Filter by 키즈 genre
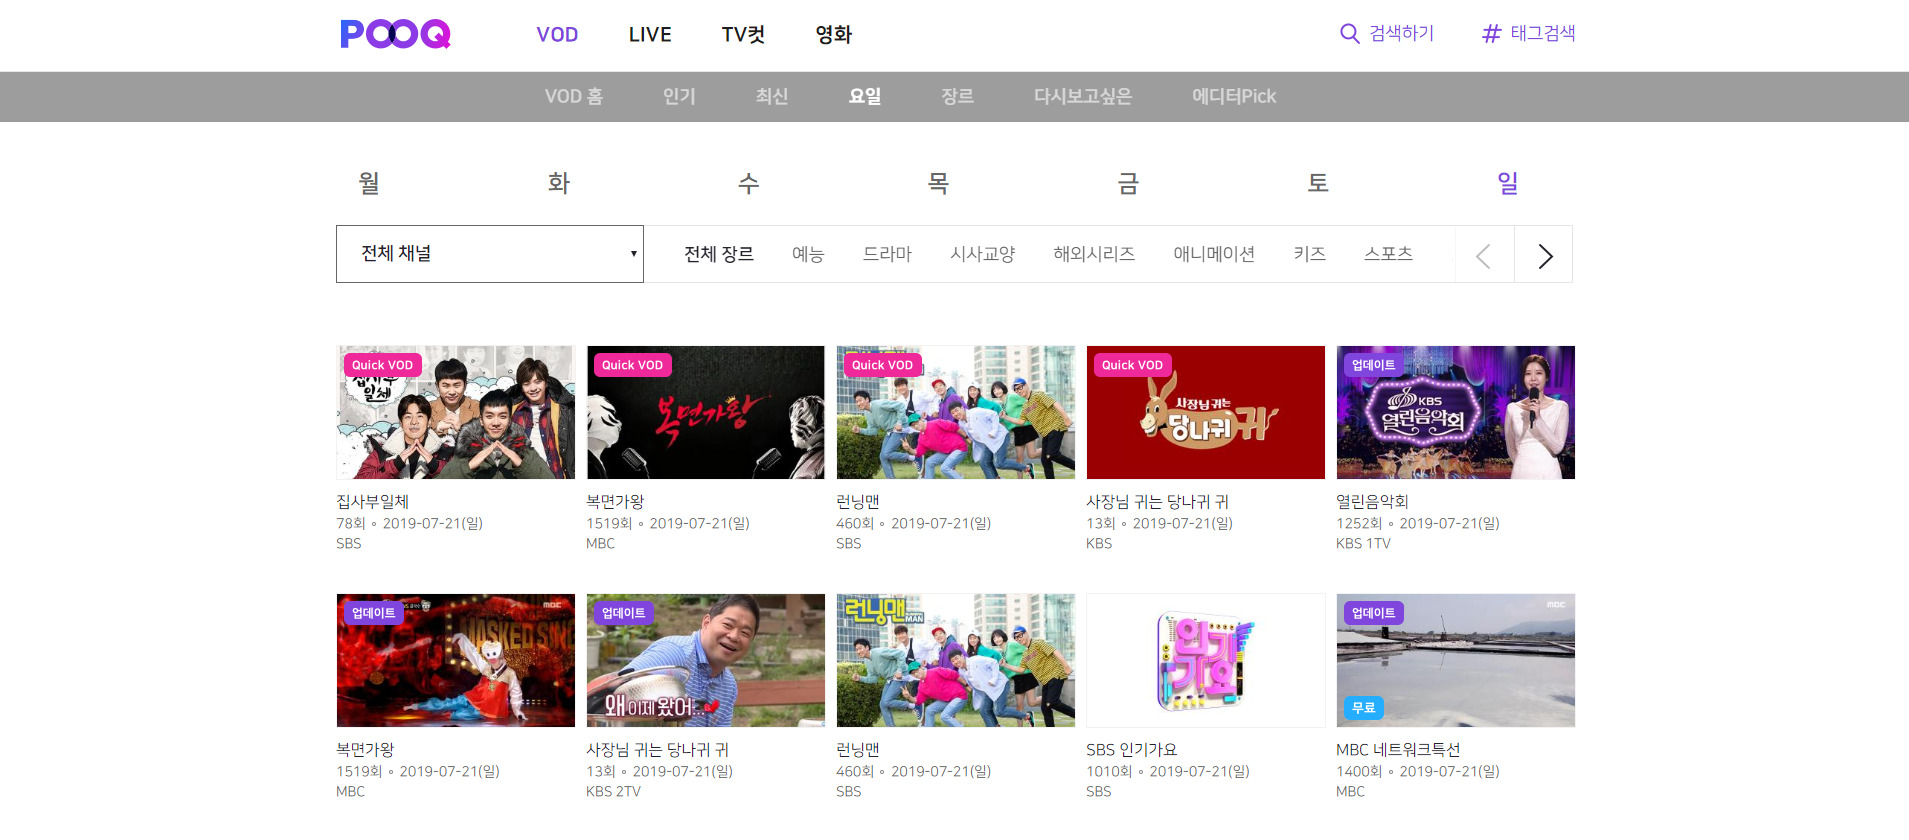Image resolution: width=1909 pixels, height=840 pixels. [1309, 254]
